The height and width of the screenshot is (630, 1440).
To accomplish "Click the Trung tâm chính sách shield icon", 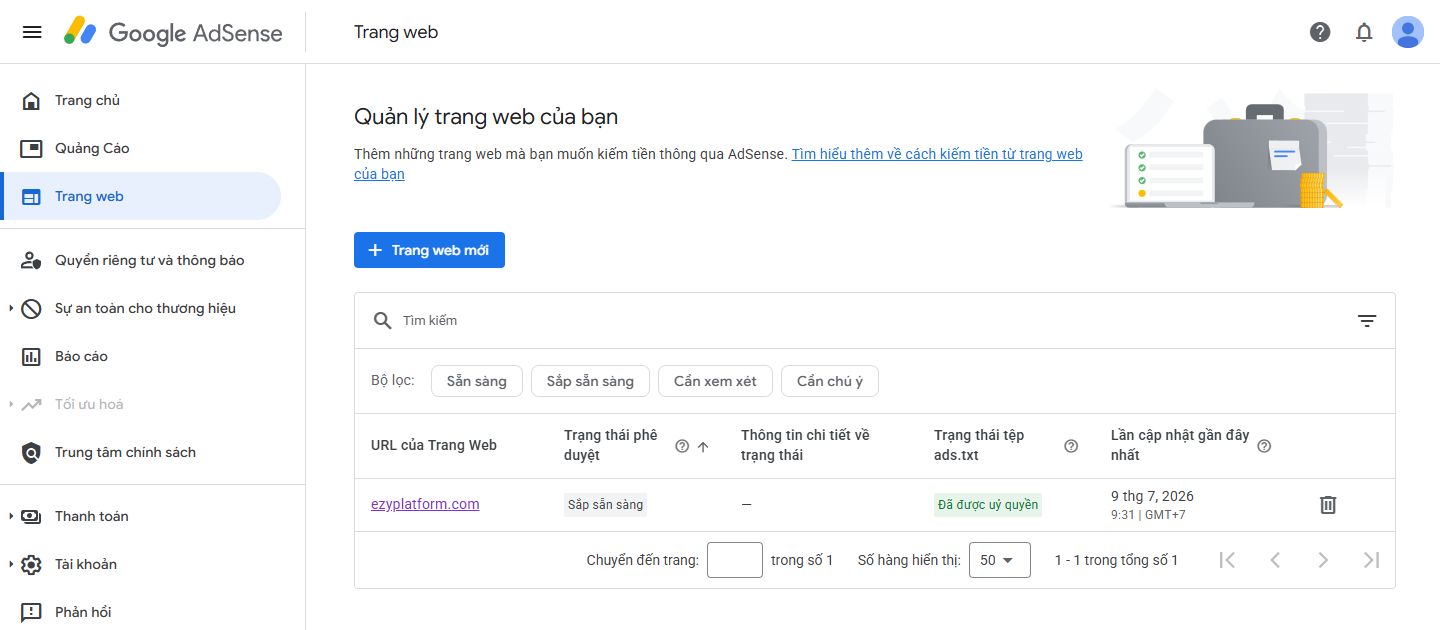I will 31,452.
